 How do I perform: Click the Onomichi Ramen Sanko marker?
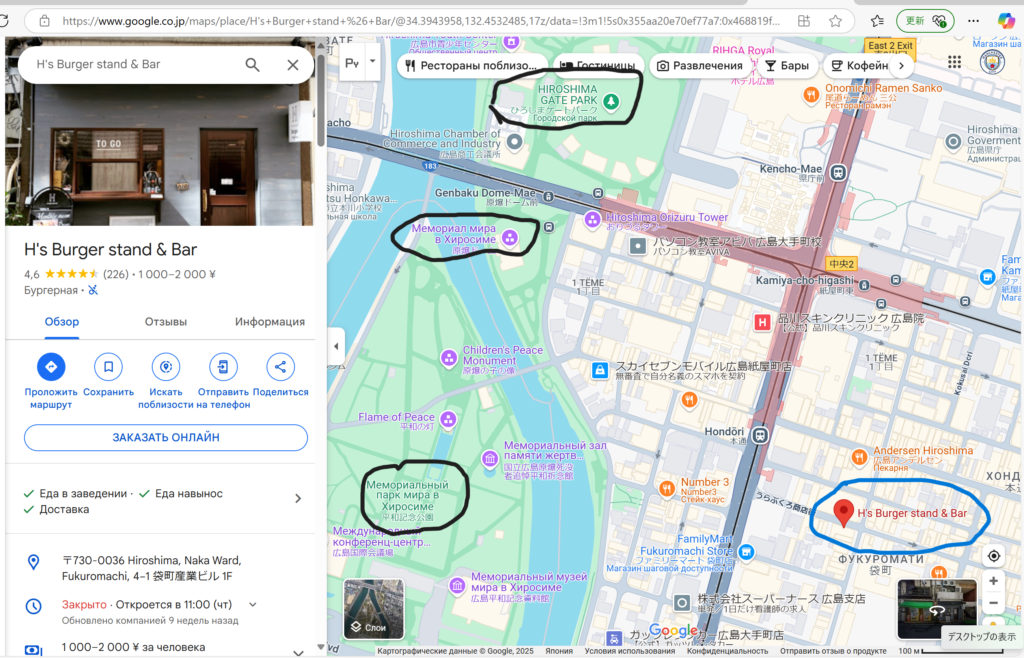pyautogui.click(x=810, y=95)
